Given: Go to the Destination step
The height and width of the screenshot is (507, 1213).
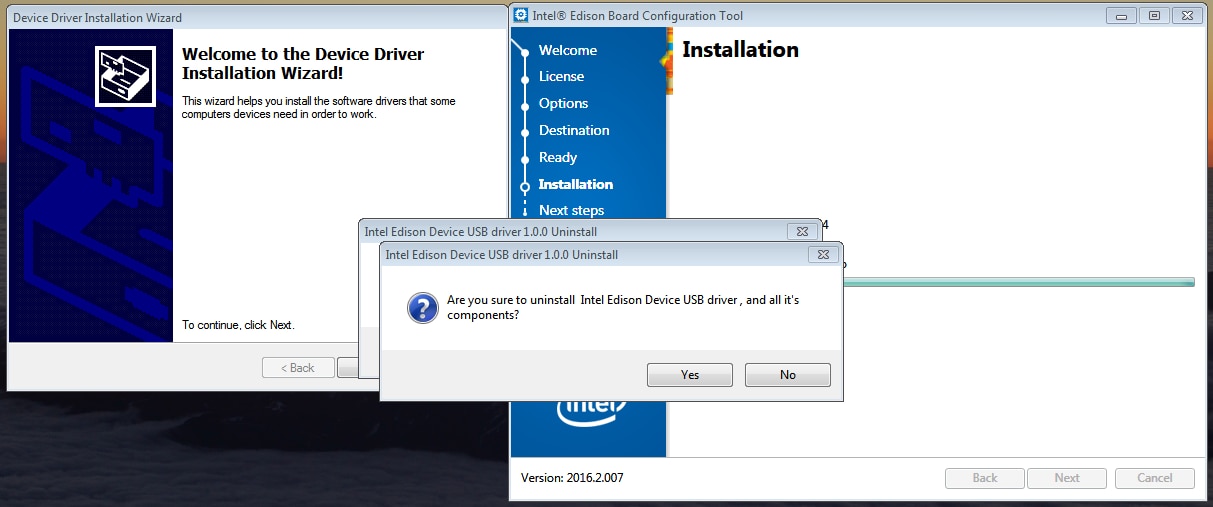Looking at the screenshot, I should click(x=574, y=130).
